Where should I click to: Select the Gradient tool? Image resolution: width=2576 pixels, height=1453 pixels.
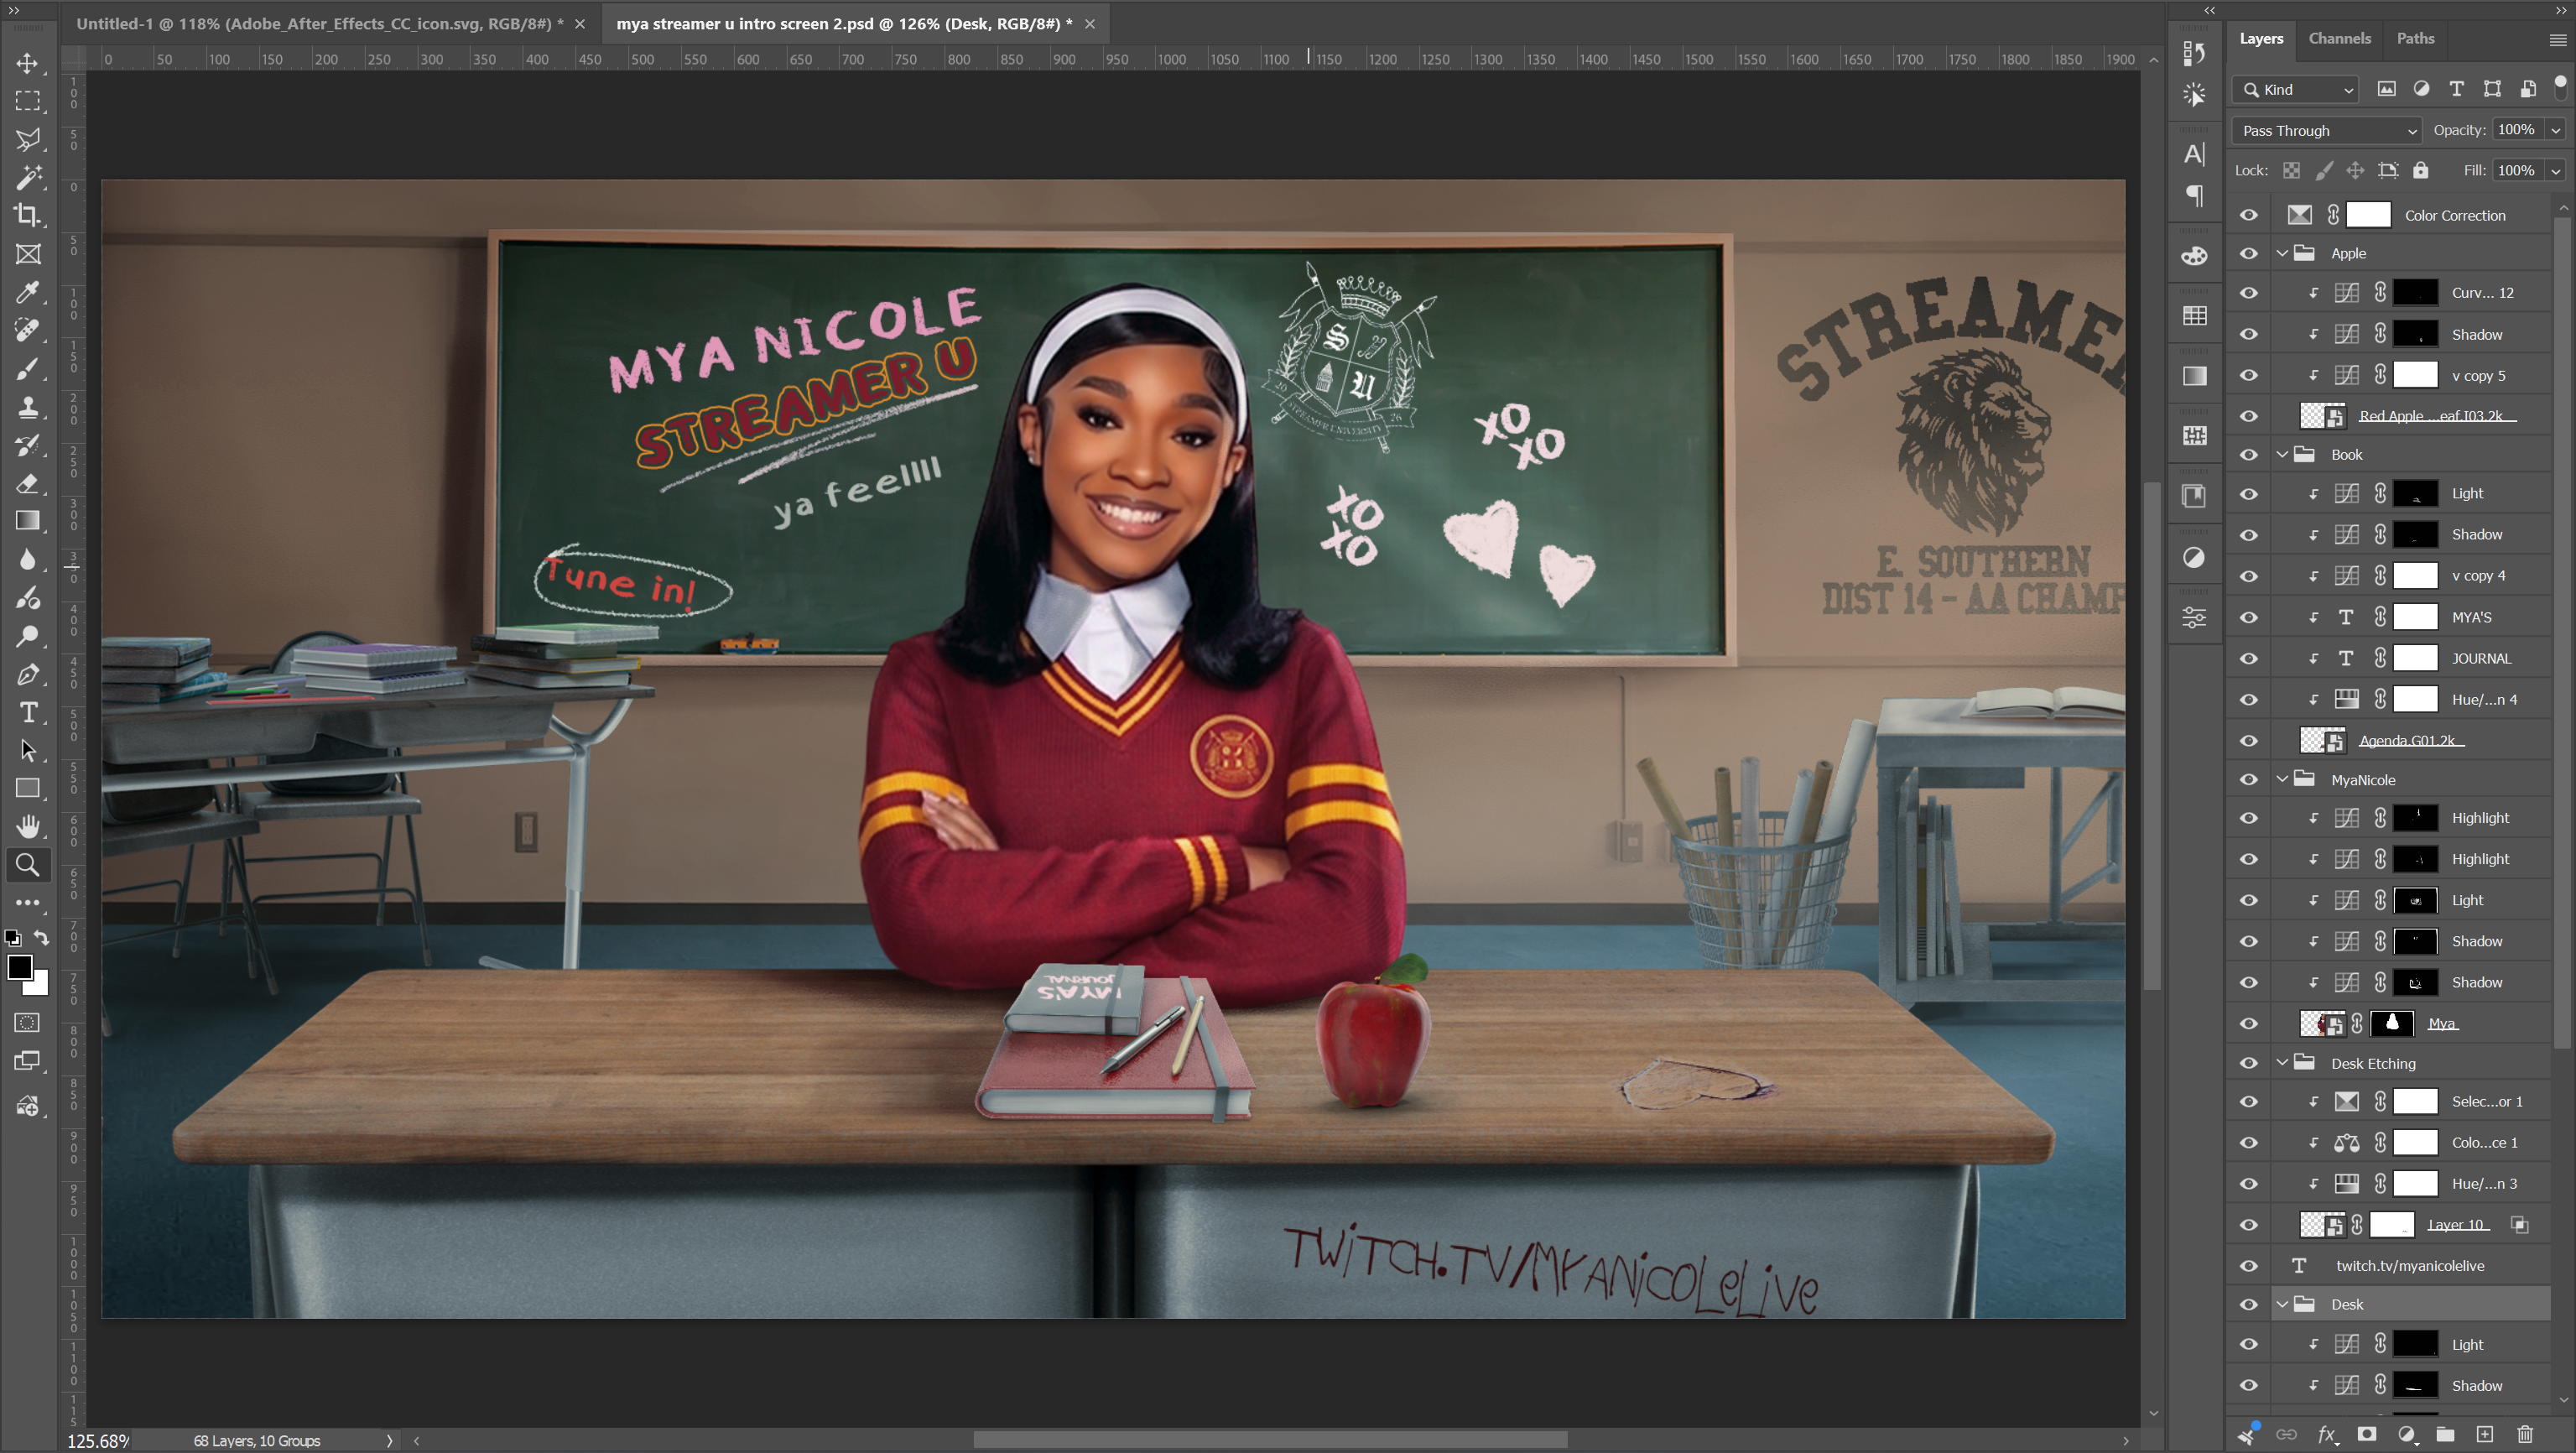[27, 521]
